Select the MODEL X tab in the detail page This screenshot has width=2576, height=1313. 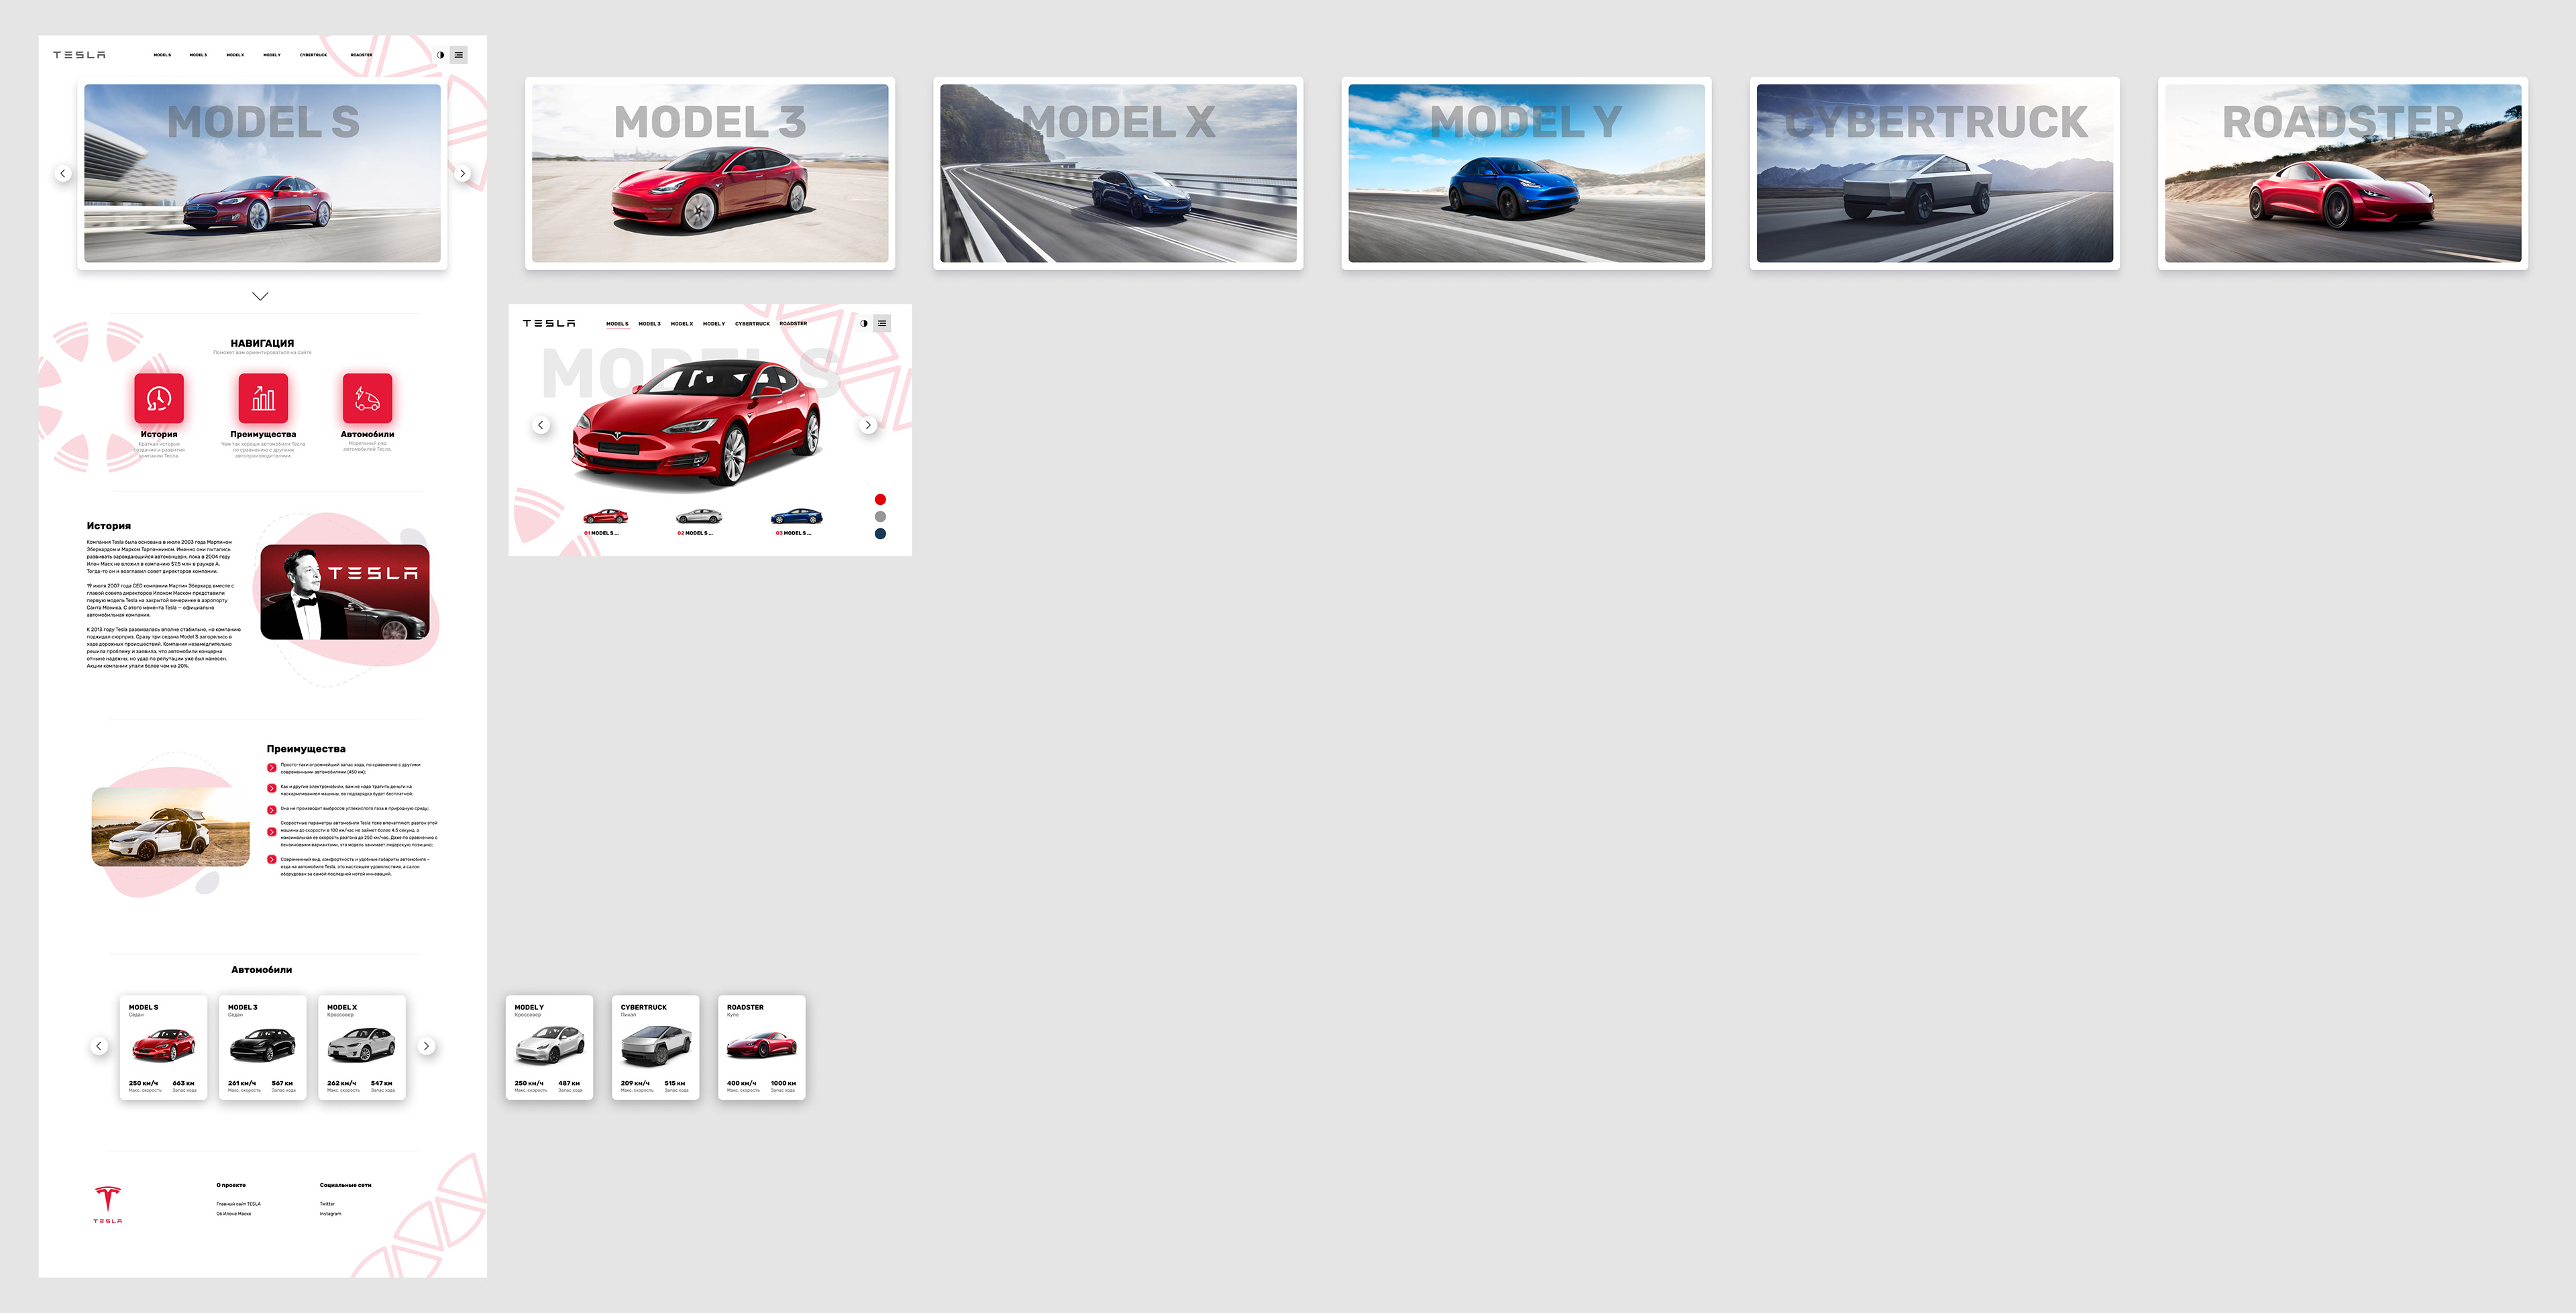pyautogui.click(x=682, y=324)
